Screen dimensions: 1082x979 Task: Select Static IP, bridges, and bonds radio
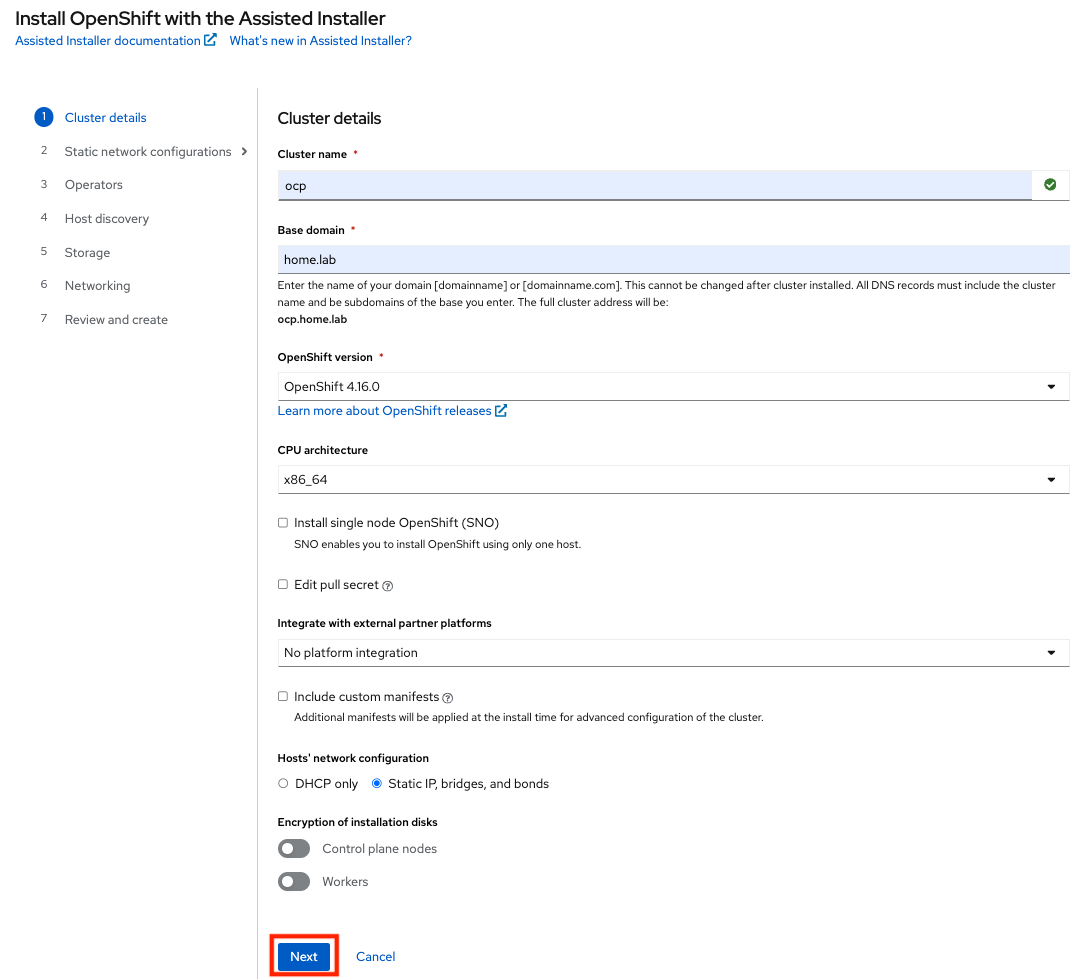377,783
